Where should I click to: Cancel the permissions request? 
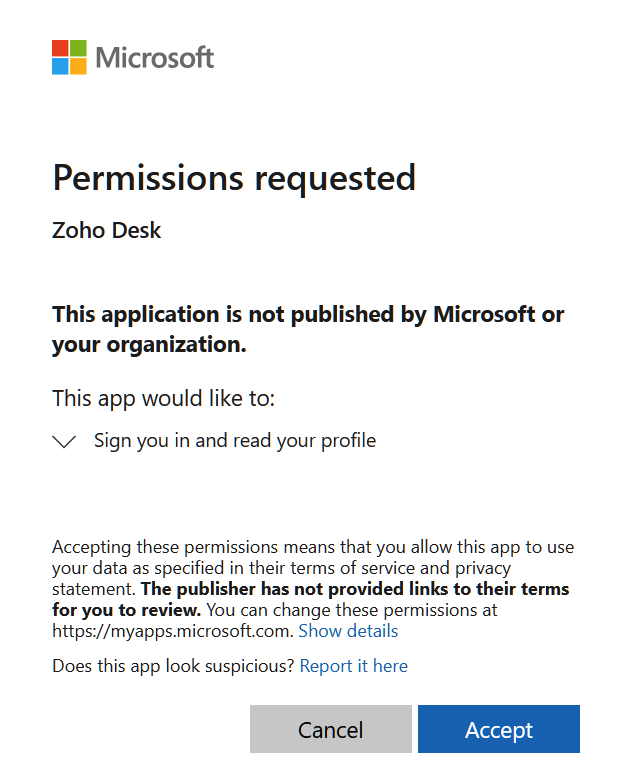(x=331, y=729)
